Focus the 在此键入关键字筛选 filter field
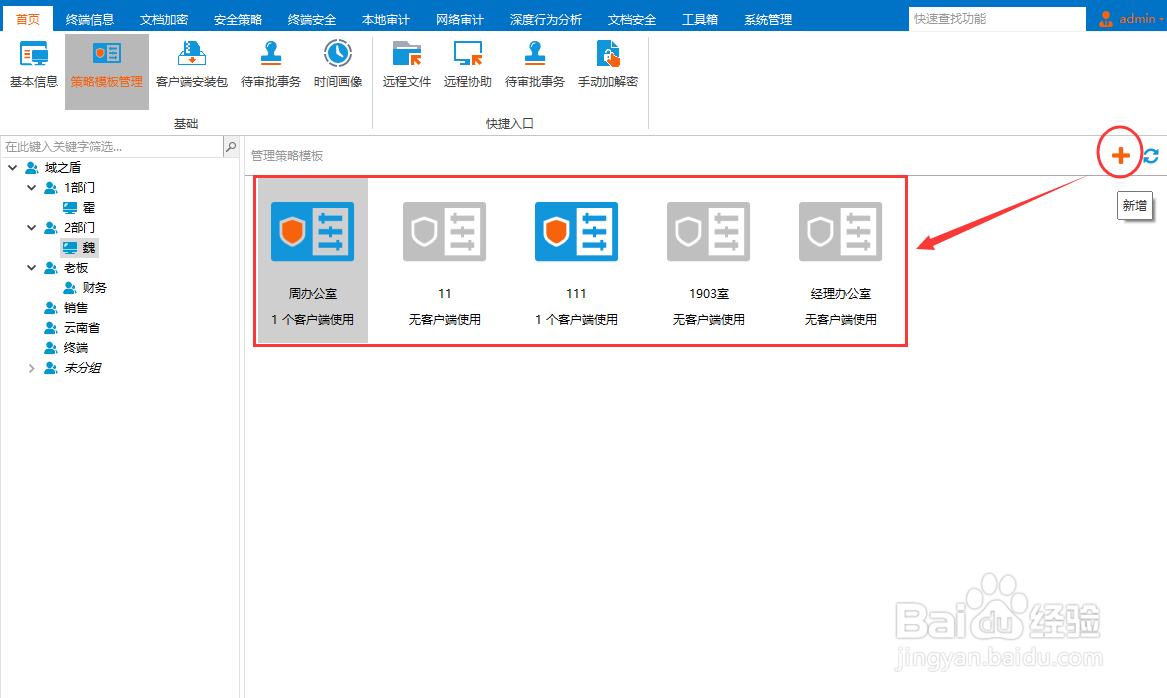 pyautogui.click(x=112, y=147)
